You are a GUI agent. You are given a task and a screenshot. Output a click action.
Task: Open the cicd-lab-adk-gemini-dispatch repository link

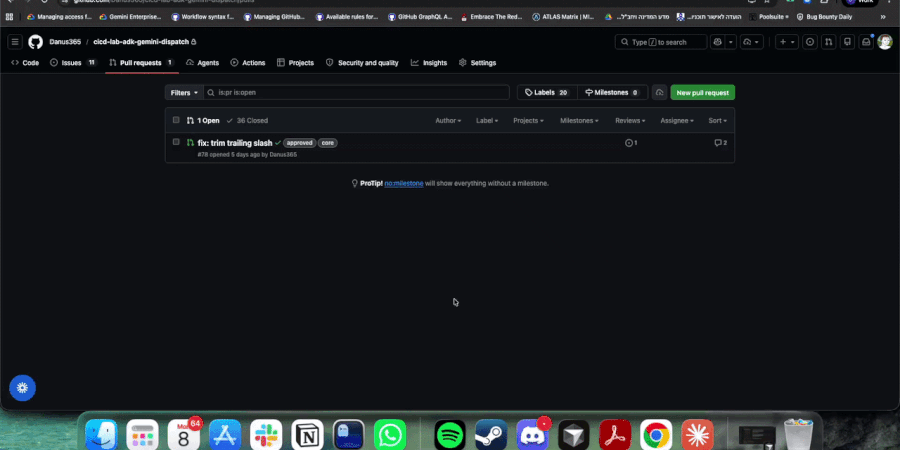(141, 42)
